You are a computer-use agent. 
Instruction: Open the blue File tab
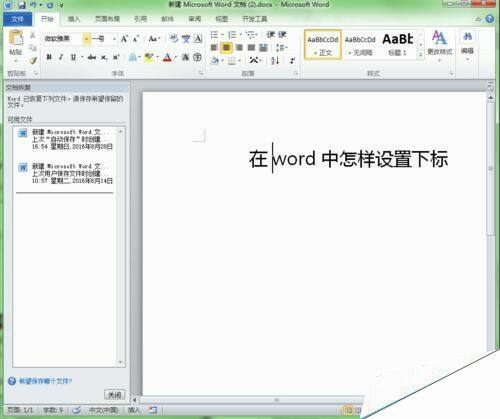click(x=17, y=19)
